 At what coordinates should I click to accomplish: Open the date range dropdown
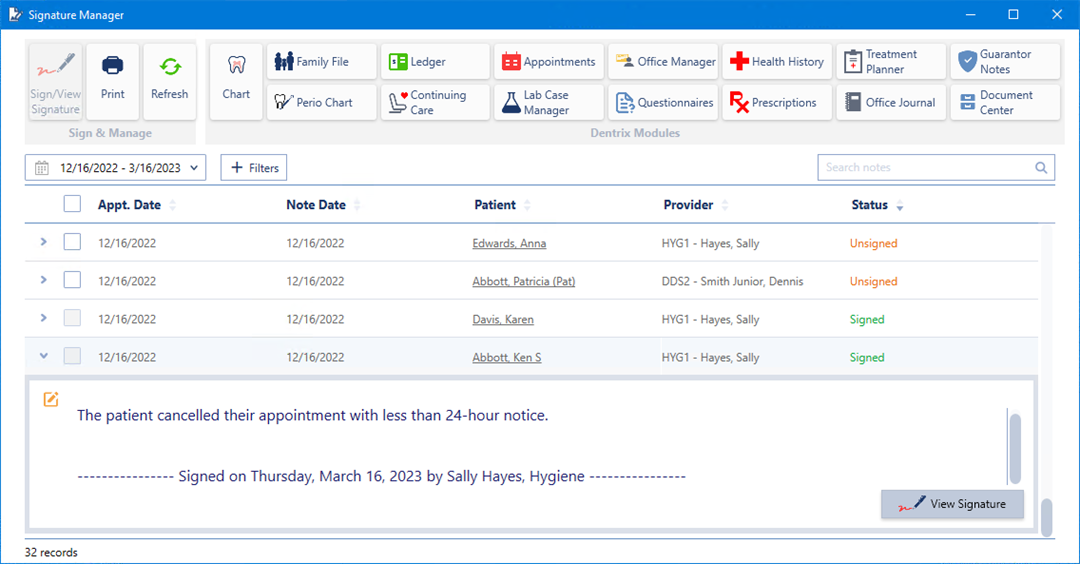pos(115,168)
